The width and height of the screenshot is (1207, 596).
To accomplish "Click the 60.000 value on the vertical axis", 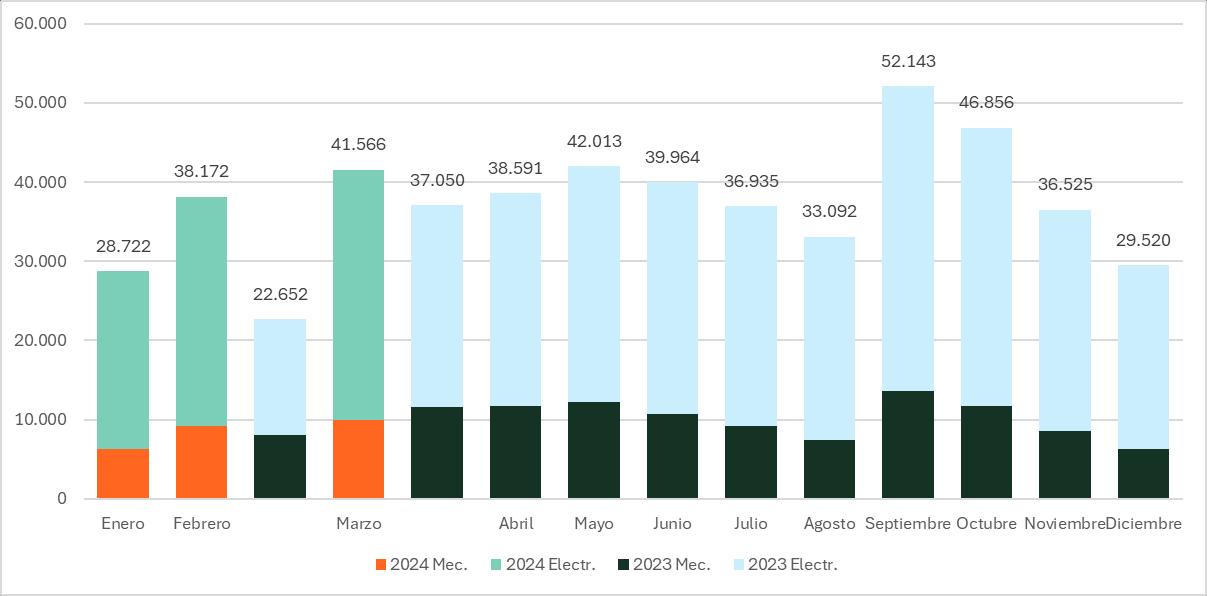I will (41, 24).
